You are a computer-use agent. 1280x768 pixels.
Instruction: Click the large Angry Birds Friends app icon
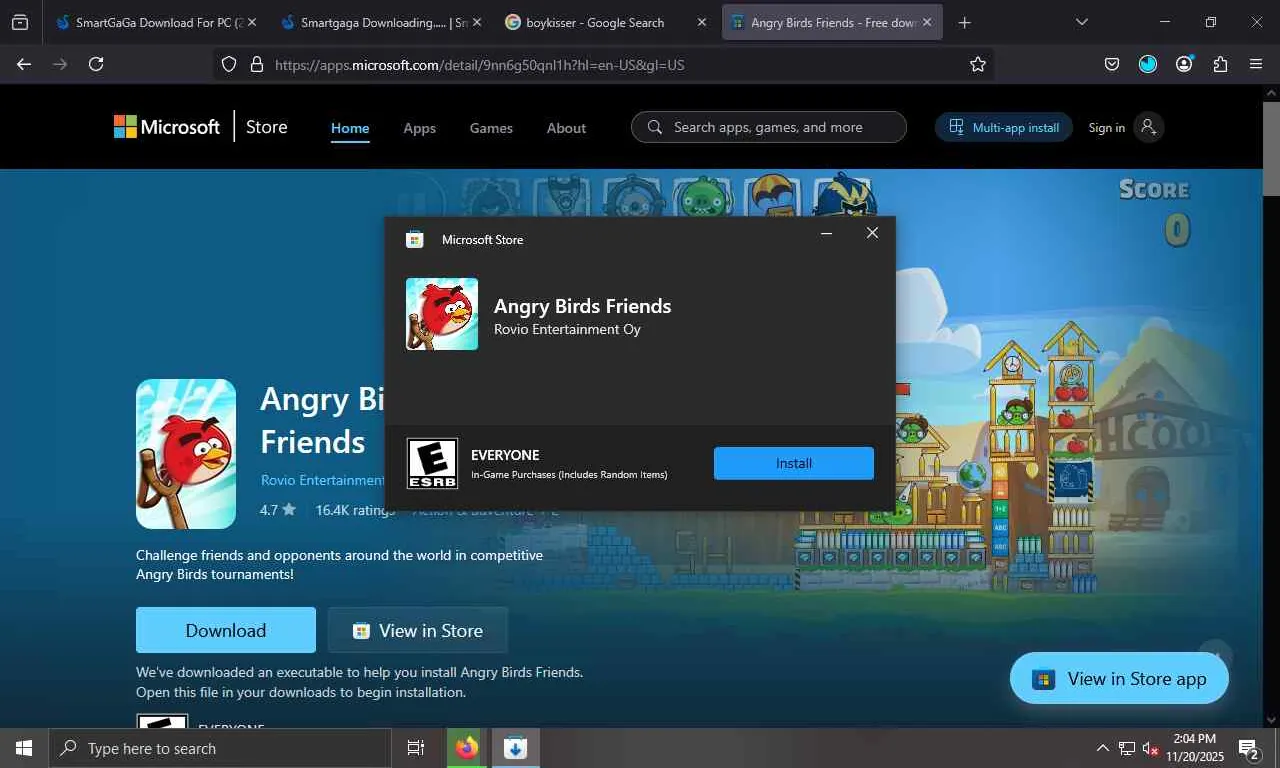(186, 454)
